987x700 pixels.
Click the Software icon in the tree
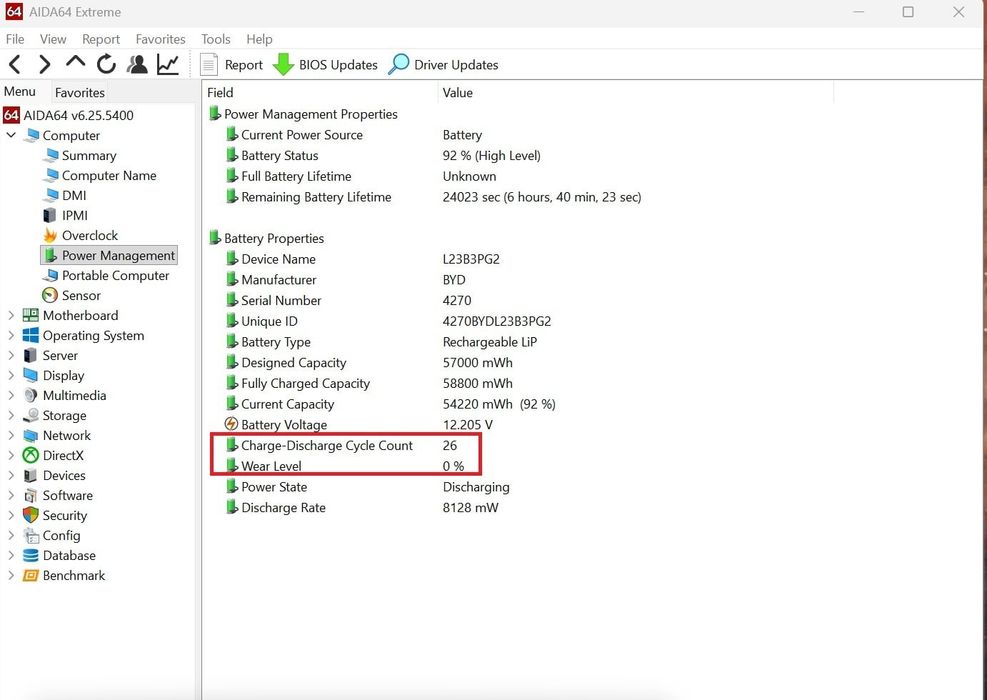30,495
